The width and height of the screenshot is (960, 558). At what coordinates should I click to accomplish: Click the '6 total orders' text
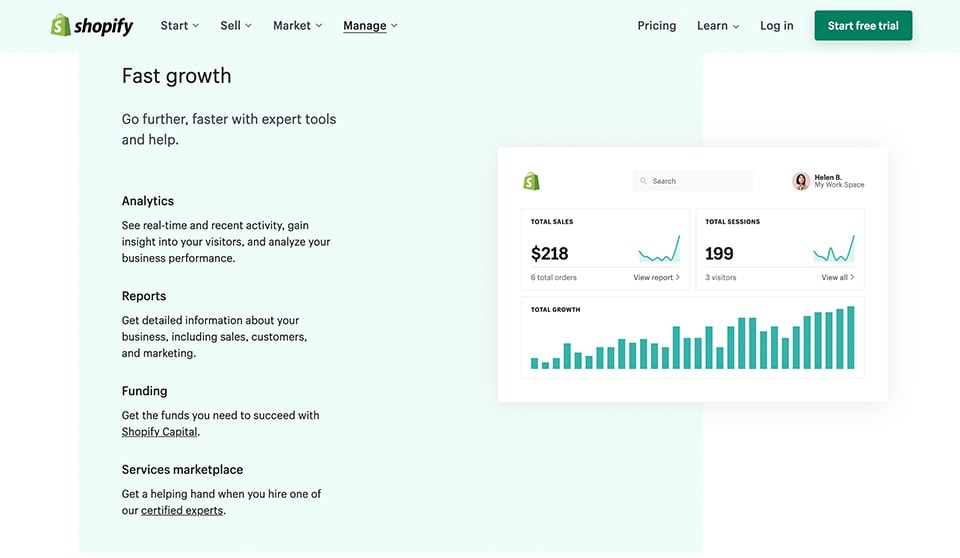tap(553, 277)
